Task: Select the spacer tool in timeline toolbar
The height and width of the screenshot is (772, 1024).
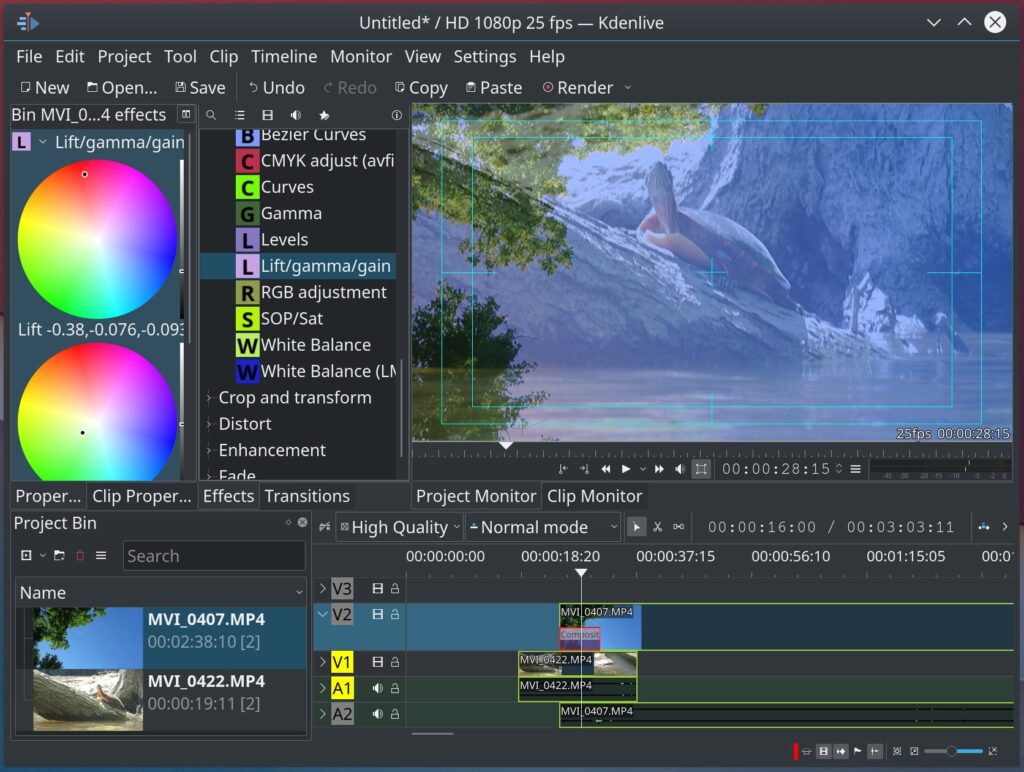Action: pos(679,527)
